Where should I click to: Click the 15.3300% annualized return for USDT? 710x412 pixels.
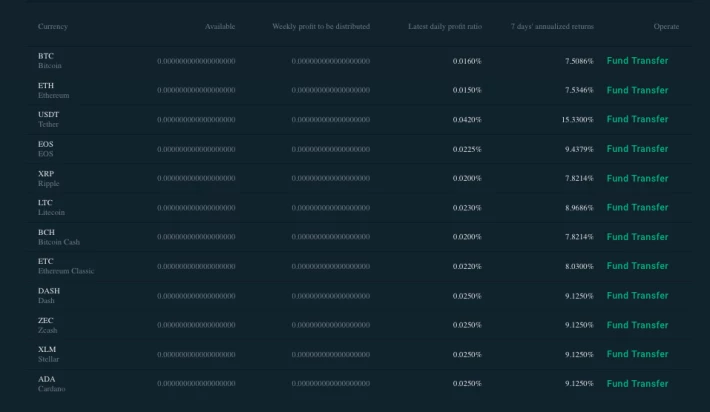click(577, 120)
